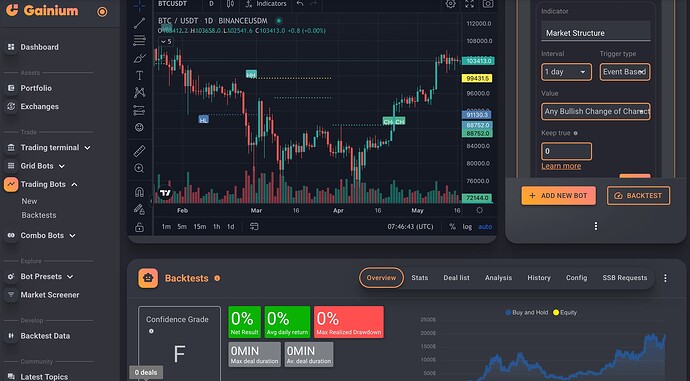Switch to the Deal list tab
Image resolution: width=690 pixels, height=381 pixels.
(x=456, y=278)
